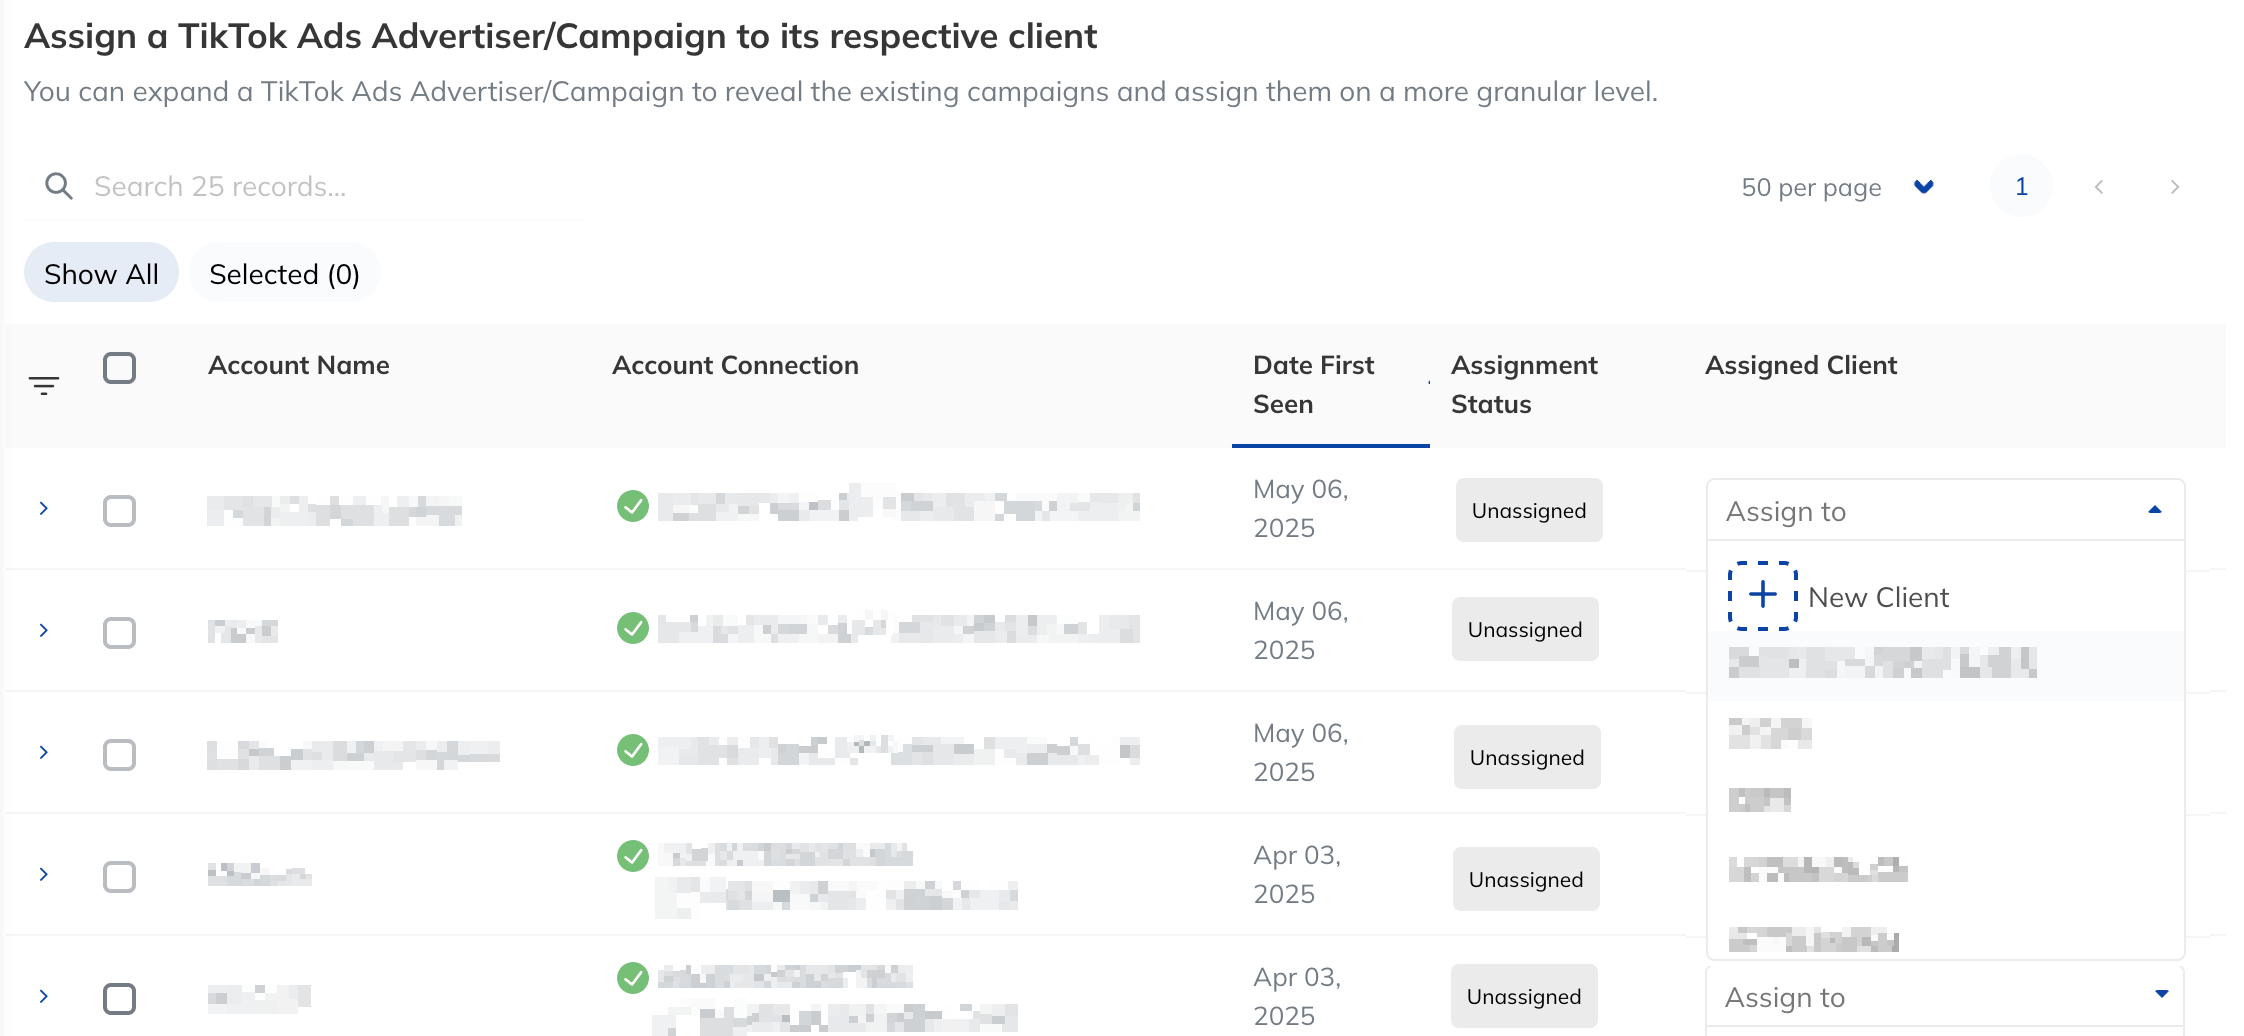Go to previous page arrow
Screen dimensions: 2244x1036
point(2099,187)
